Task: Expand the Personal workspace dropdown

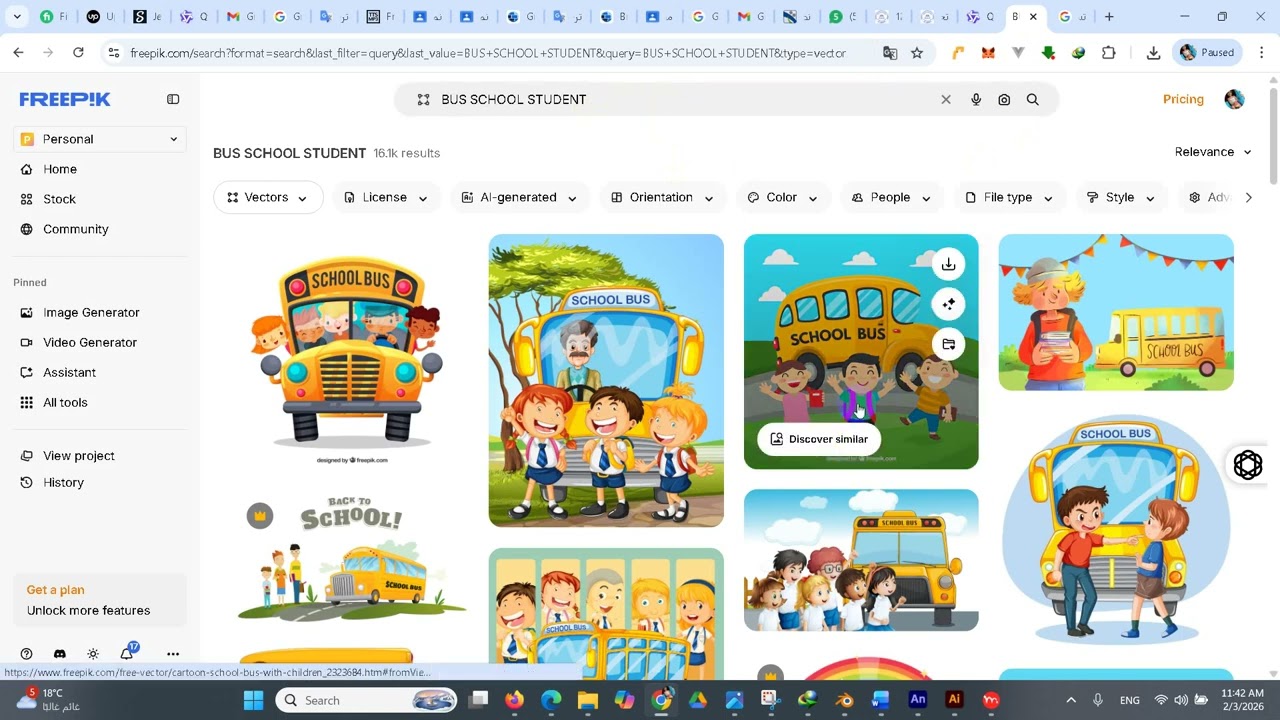Action: pyautogui.click(x=100, y=139)
